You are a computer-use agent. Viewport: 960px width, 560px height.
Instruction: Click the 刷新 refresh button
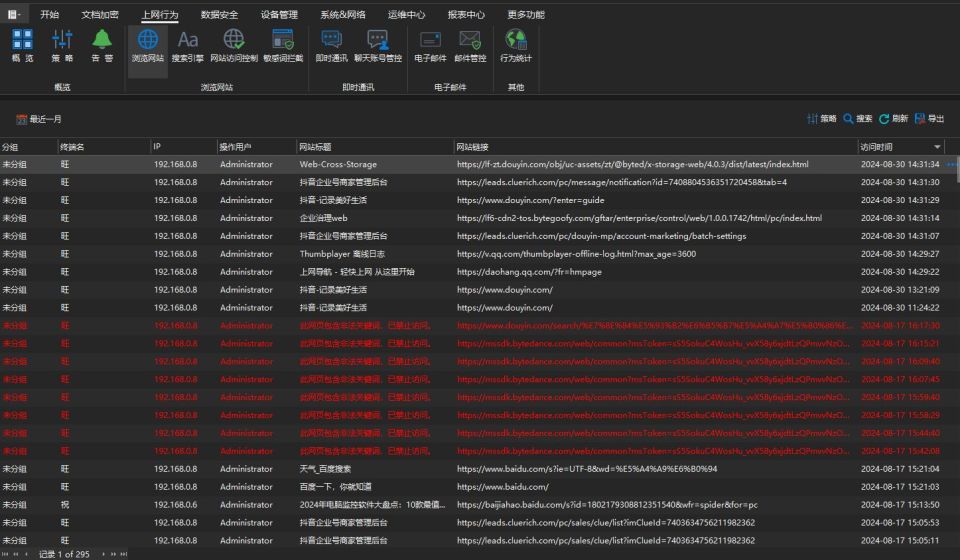point(893,119)
